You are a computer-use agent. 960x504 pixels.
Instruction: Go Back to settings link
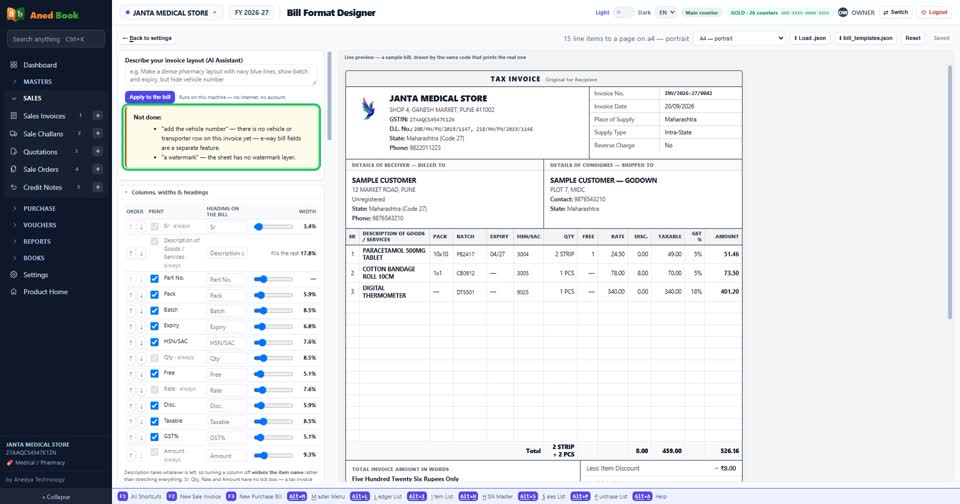point(147,38)
